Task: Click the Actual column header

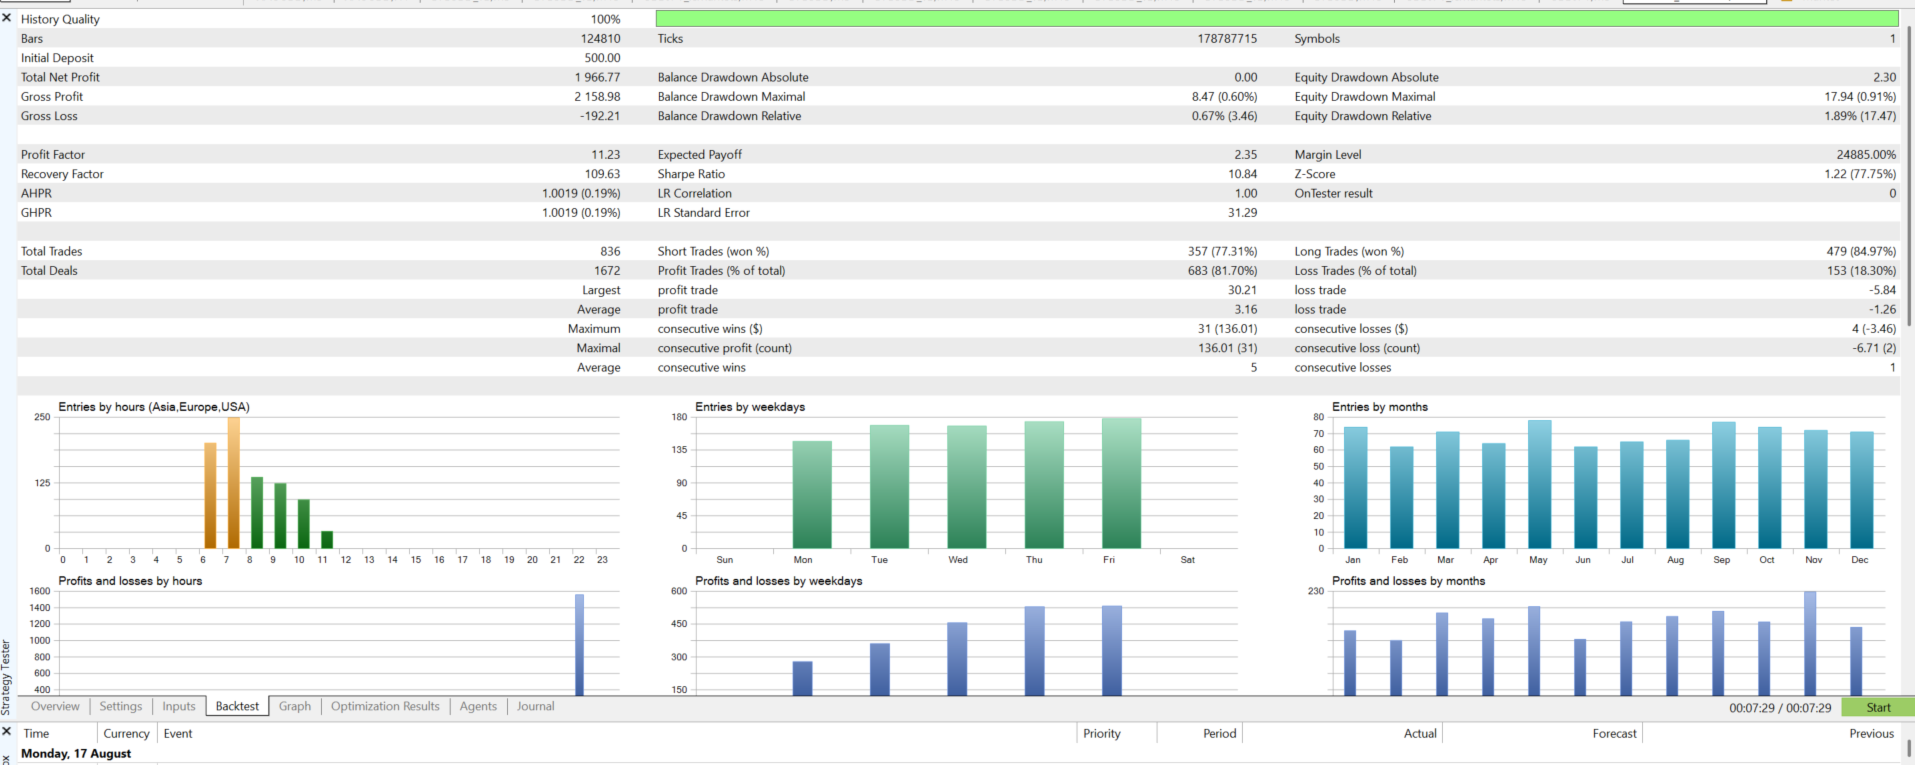Action: click(1420, 733)
